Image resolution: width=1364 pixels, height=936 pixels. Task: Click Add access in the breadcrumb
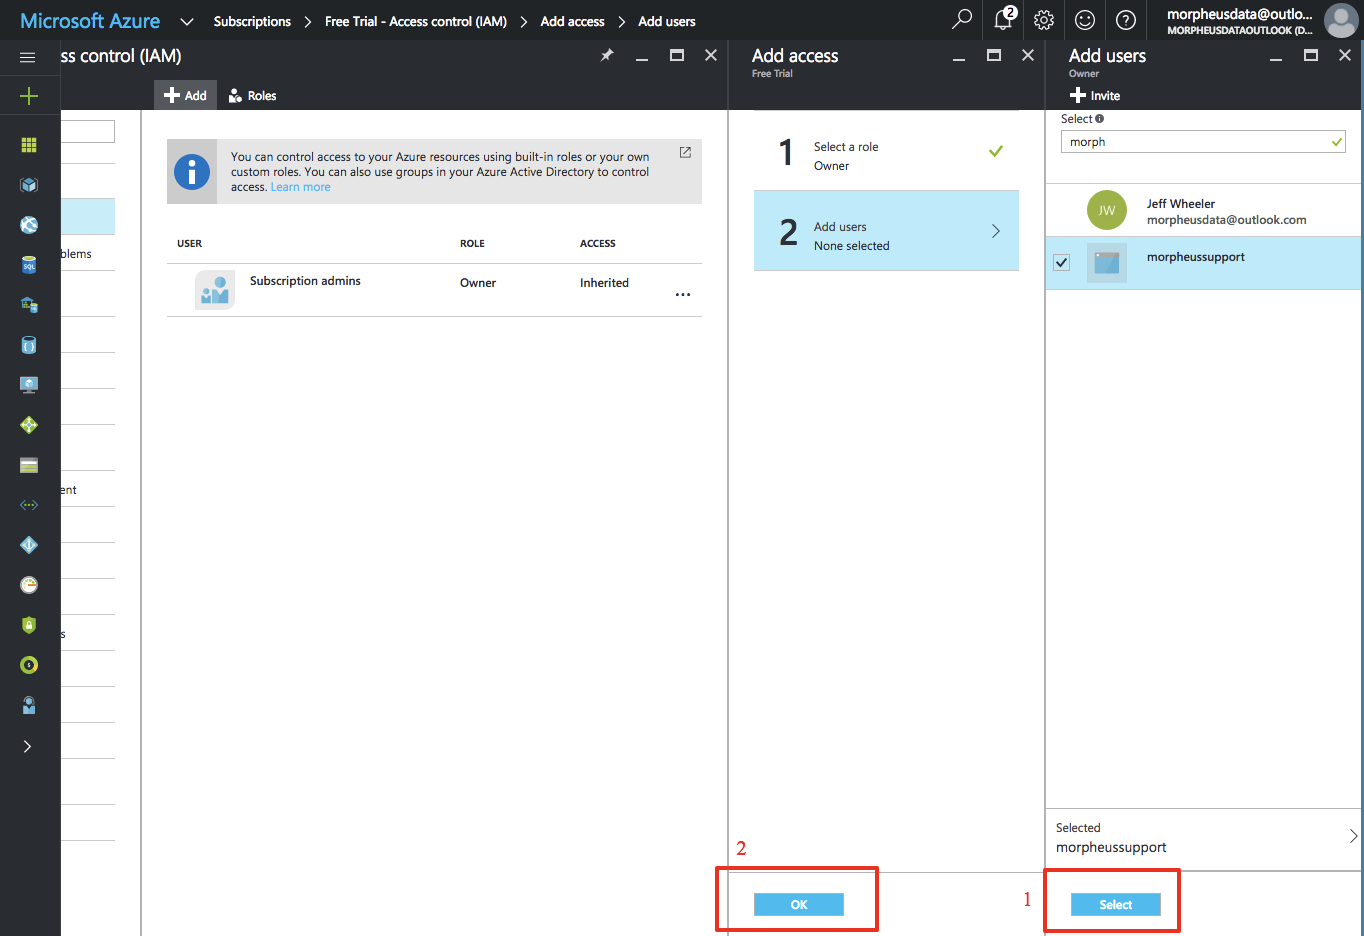(572, 21)
